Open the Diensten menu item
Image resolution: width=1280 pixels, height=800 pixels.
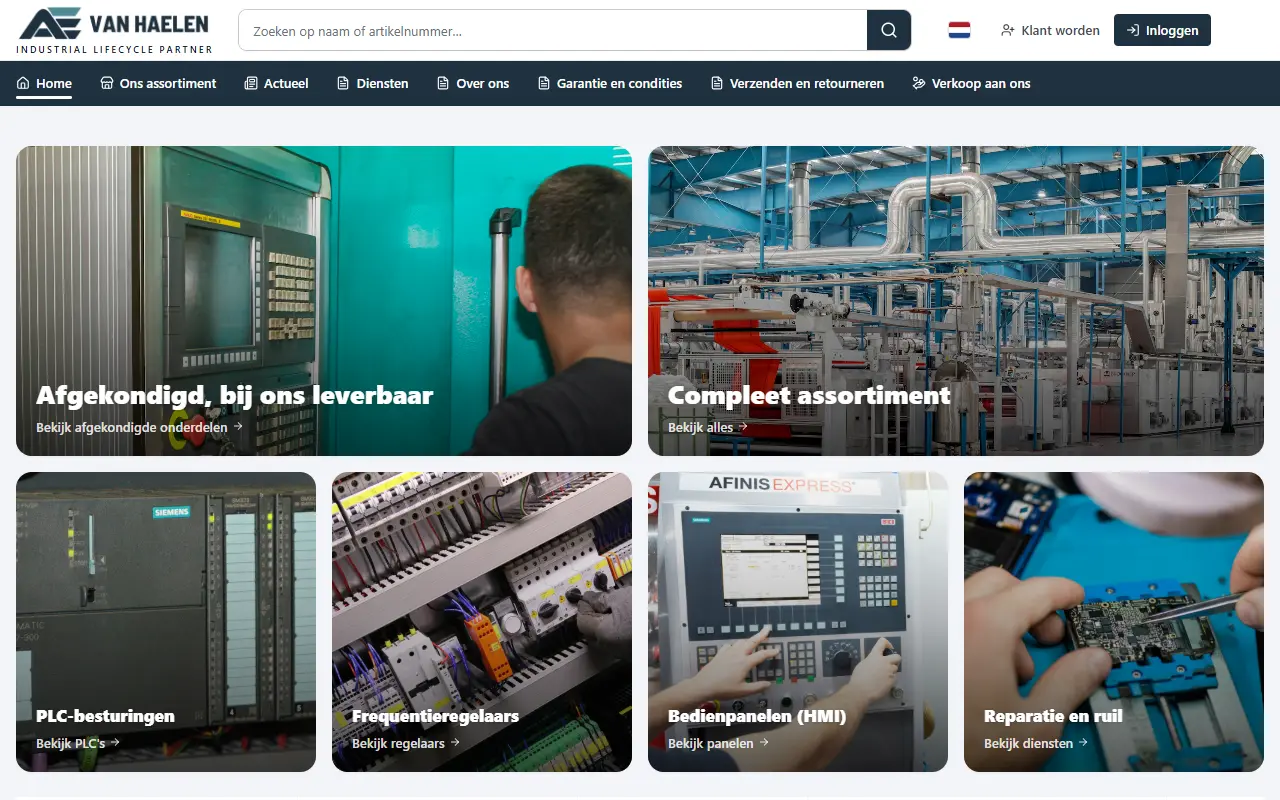373,83
